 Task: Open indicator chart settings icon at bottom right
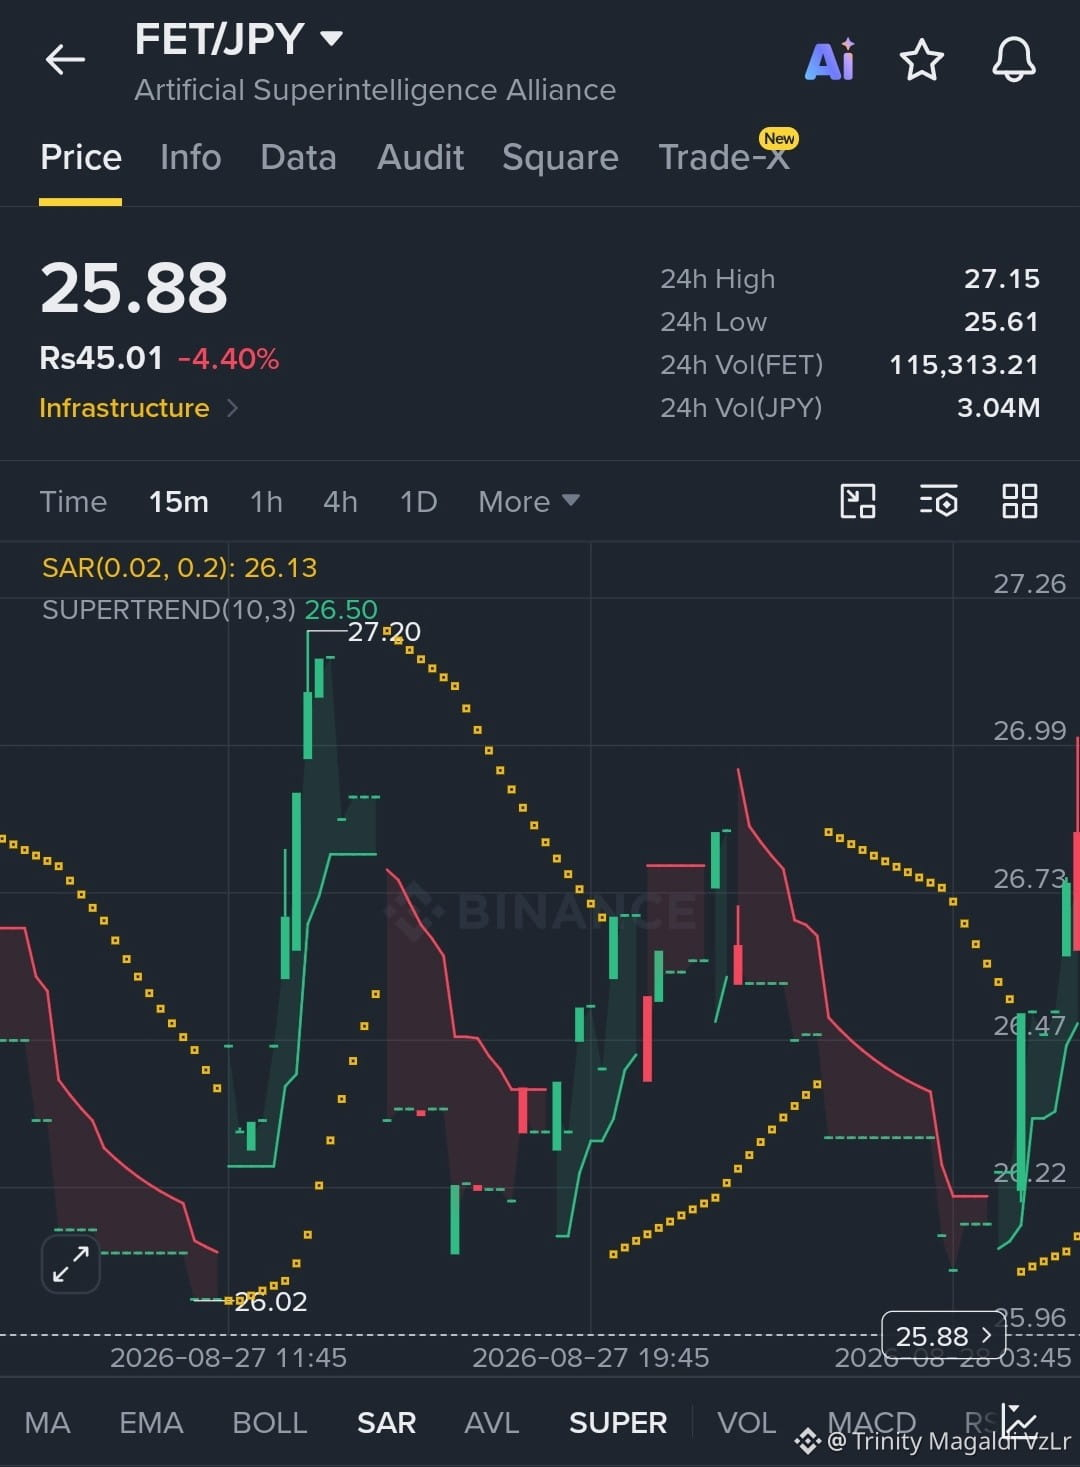1021,1419
